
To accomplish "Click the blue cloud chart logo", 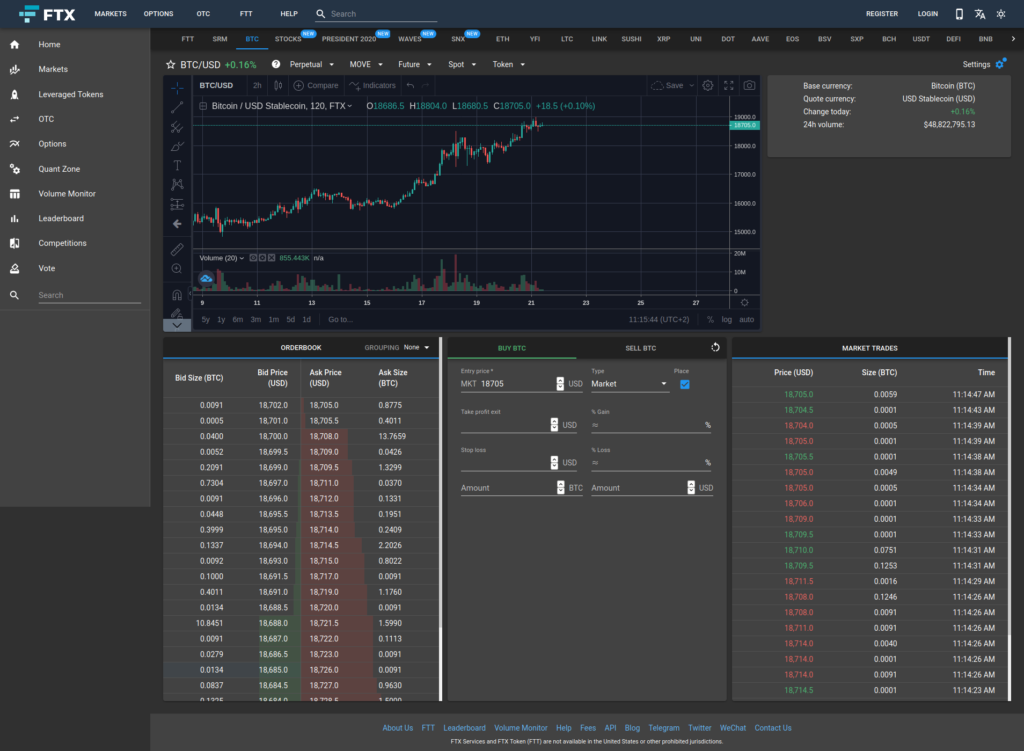I will tap(206, 279).
